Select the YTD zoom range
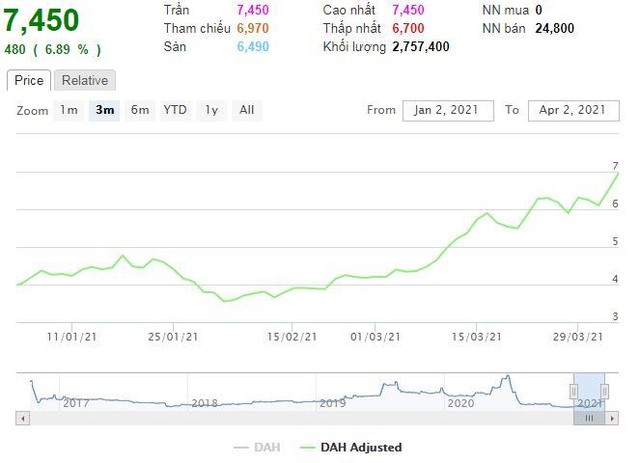 pos(175,110)
